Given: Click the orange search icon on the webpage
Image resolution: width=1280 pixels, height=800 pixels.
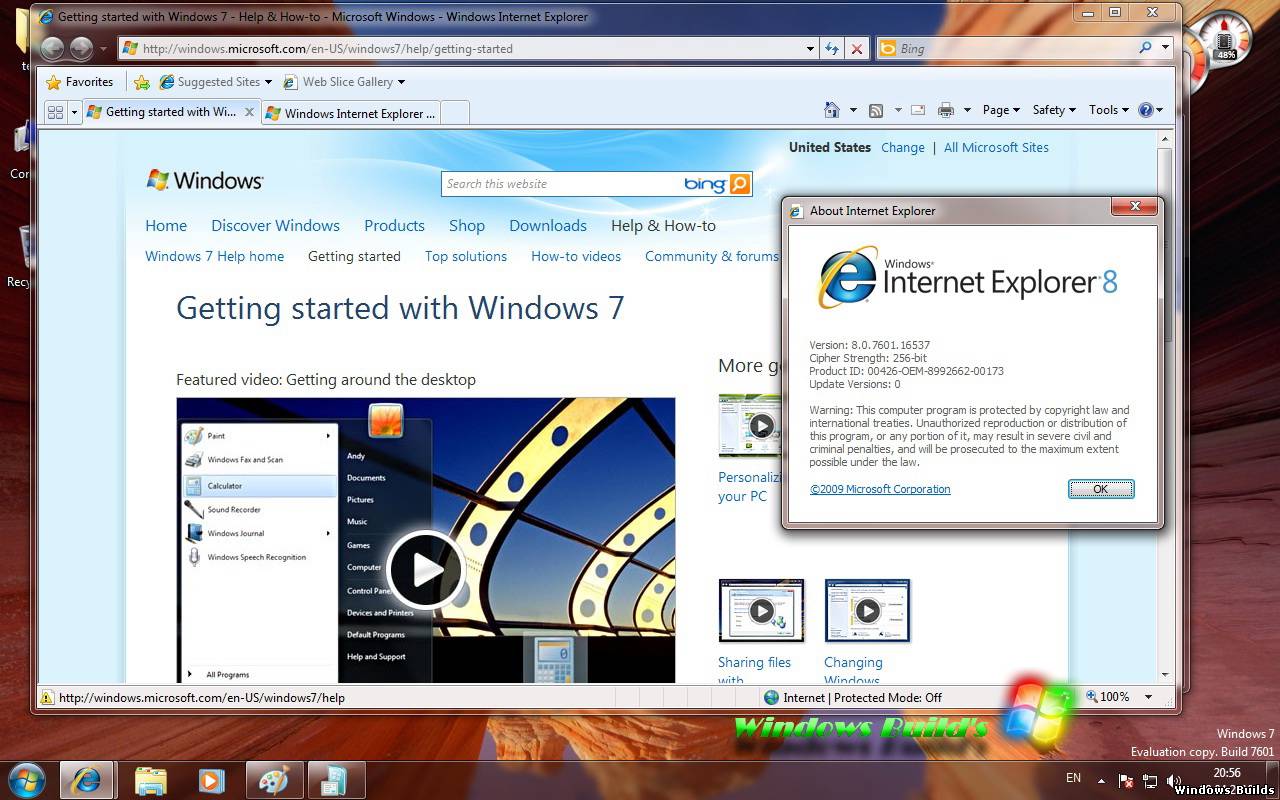Looking at the screenshot, I should tap(740, 183).
